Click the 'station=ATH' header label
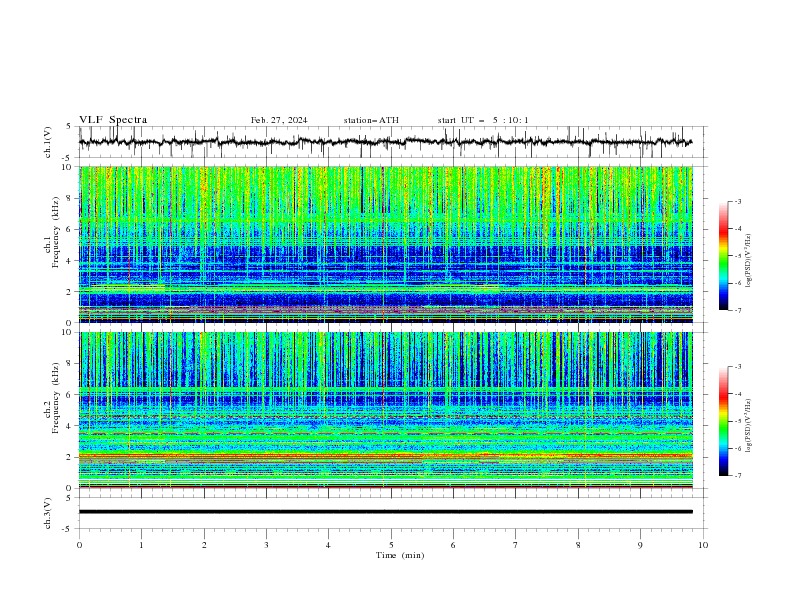Image resolution: width=792 pixels, height=612 pixels. [x=371, y=120]
